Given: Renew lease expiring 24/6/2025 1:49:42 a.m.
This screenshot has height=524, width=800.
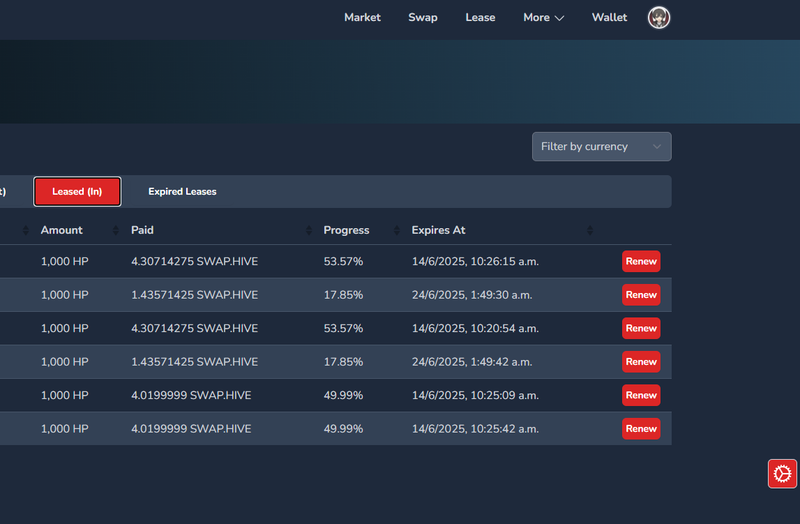Looking at the screenshot, I should click(x=641, y=362).
